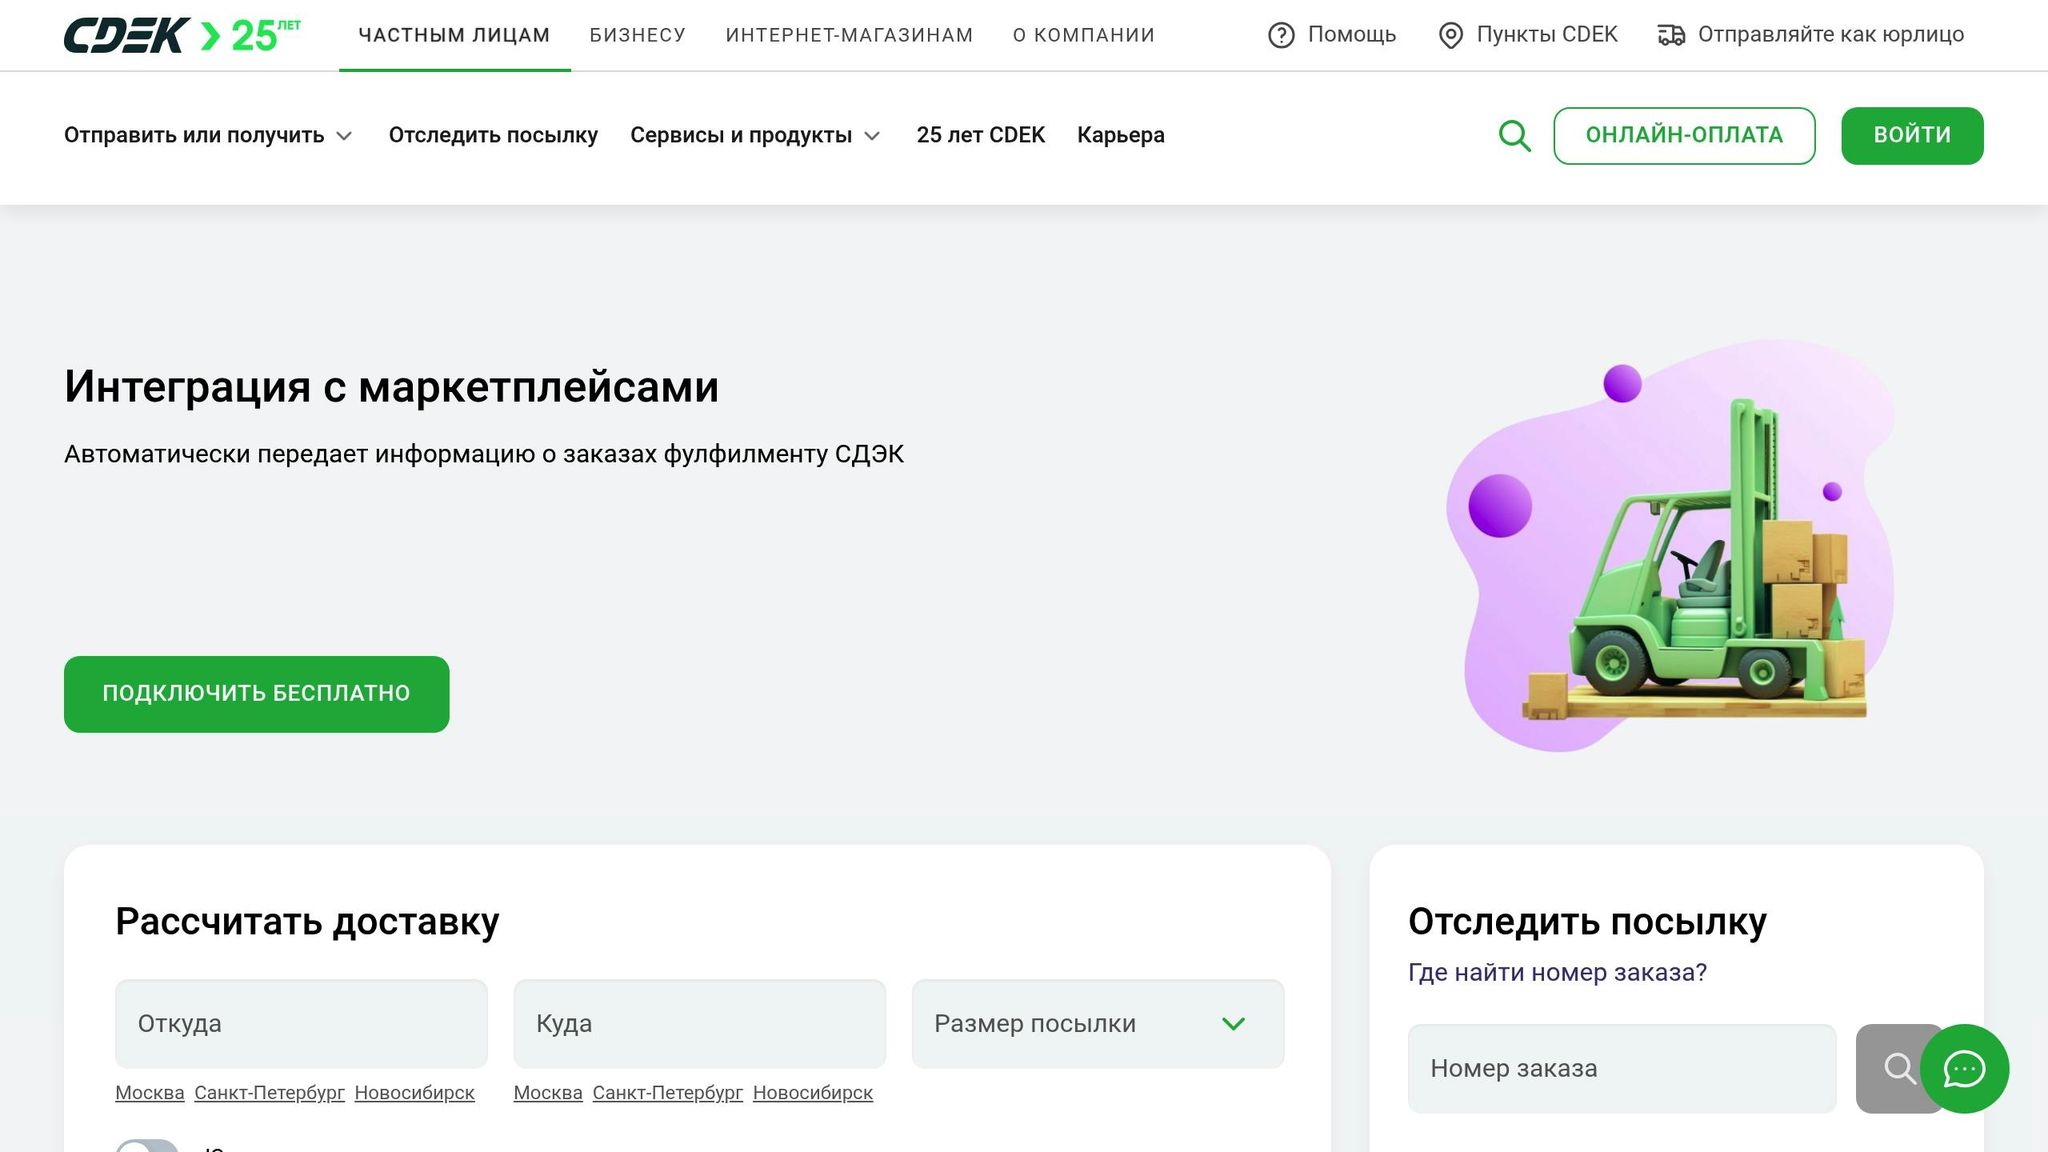The image size is (2048, 1152).
Task: Open the Размер посылки dropdown
Action: point(1097,1023)
